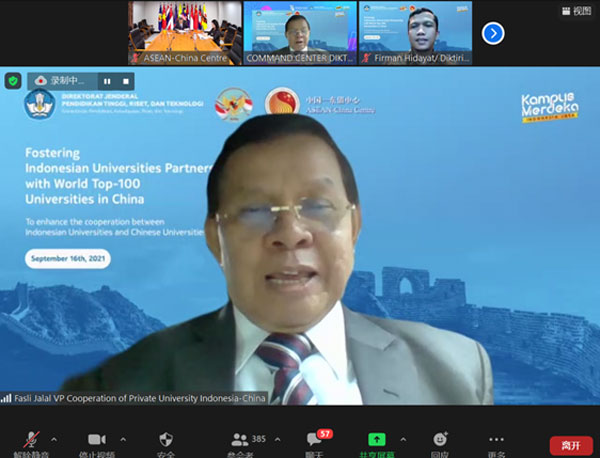Expand participants options arrow
This screenshot has height=458, width=600.
tap(278, 440)
